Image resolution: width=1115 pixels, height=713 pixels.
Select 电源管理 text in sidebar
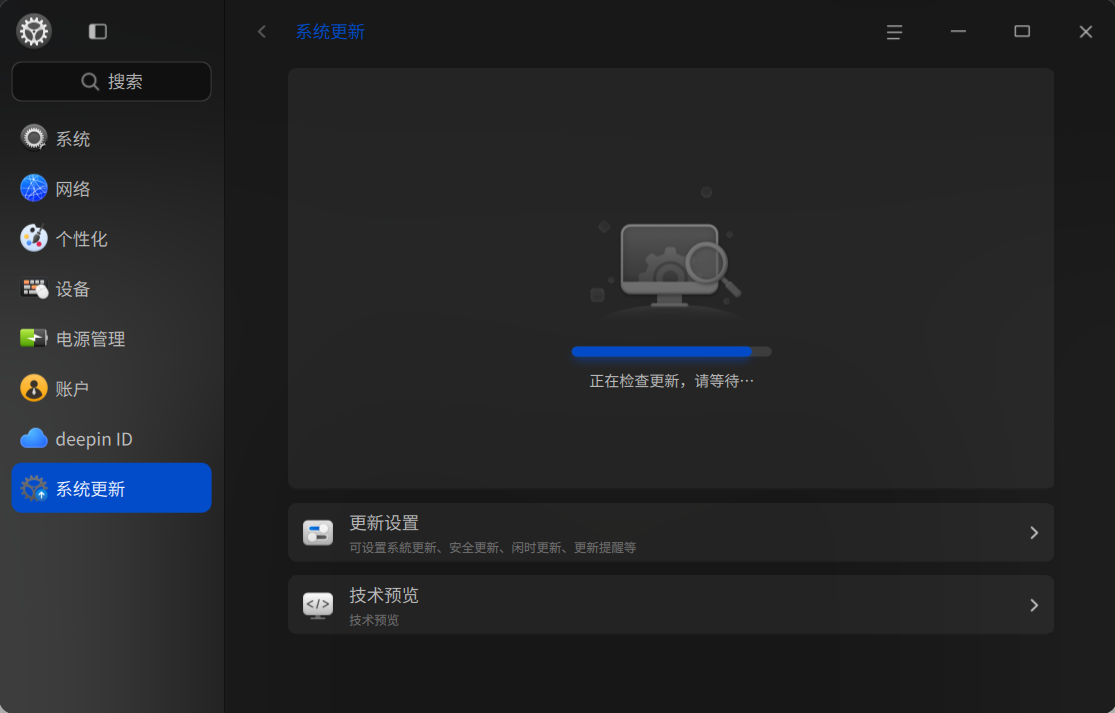(90, 339)
